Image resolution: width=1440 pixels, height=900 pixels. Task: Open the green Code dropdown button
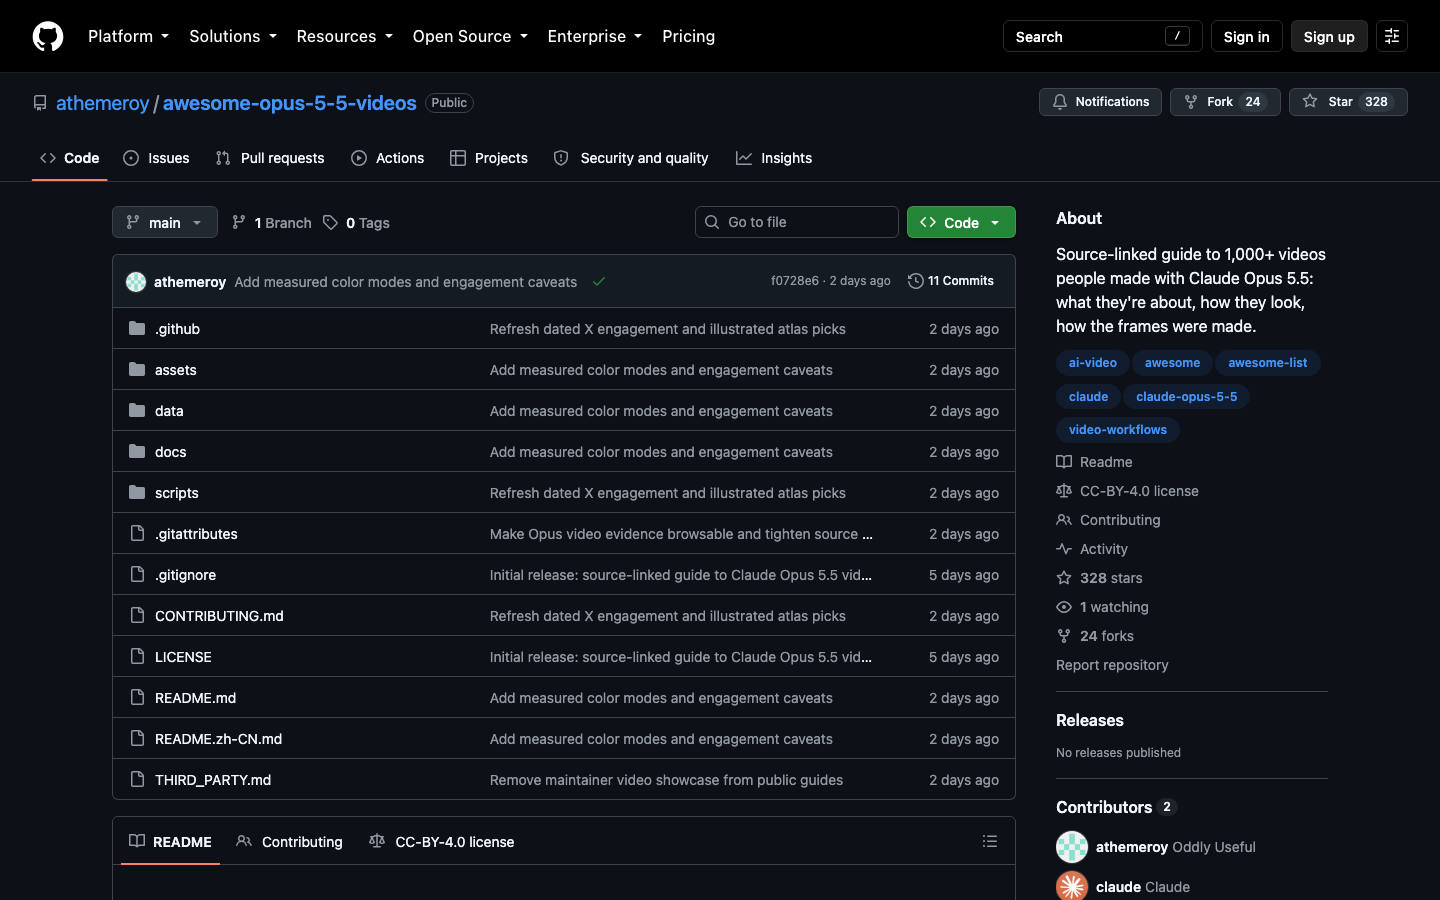tap(961, 222)
